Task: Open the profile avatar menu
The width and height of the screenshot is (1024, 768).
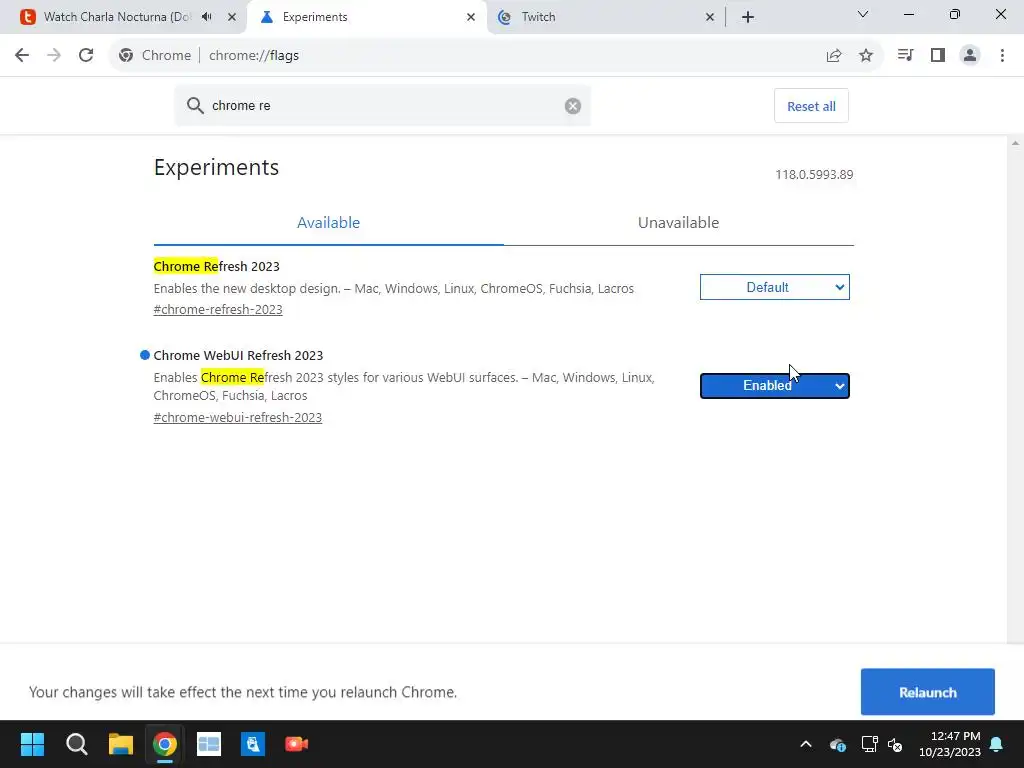Action: click(970, 56)
